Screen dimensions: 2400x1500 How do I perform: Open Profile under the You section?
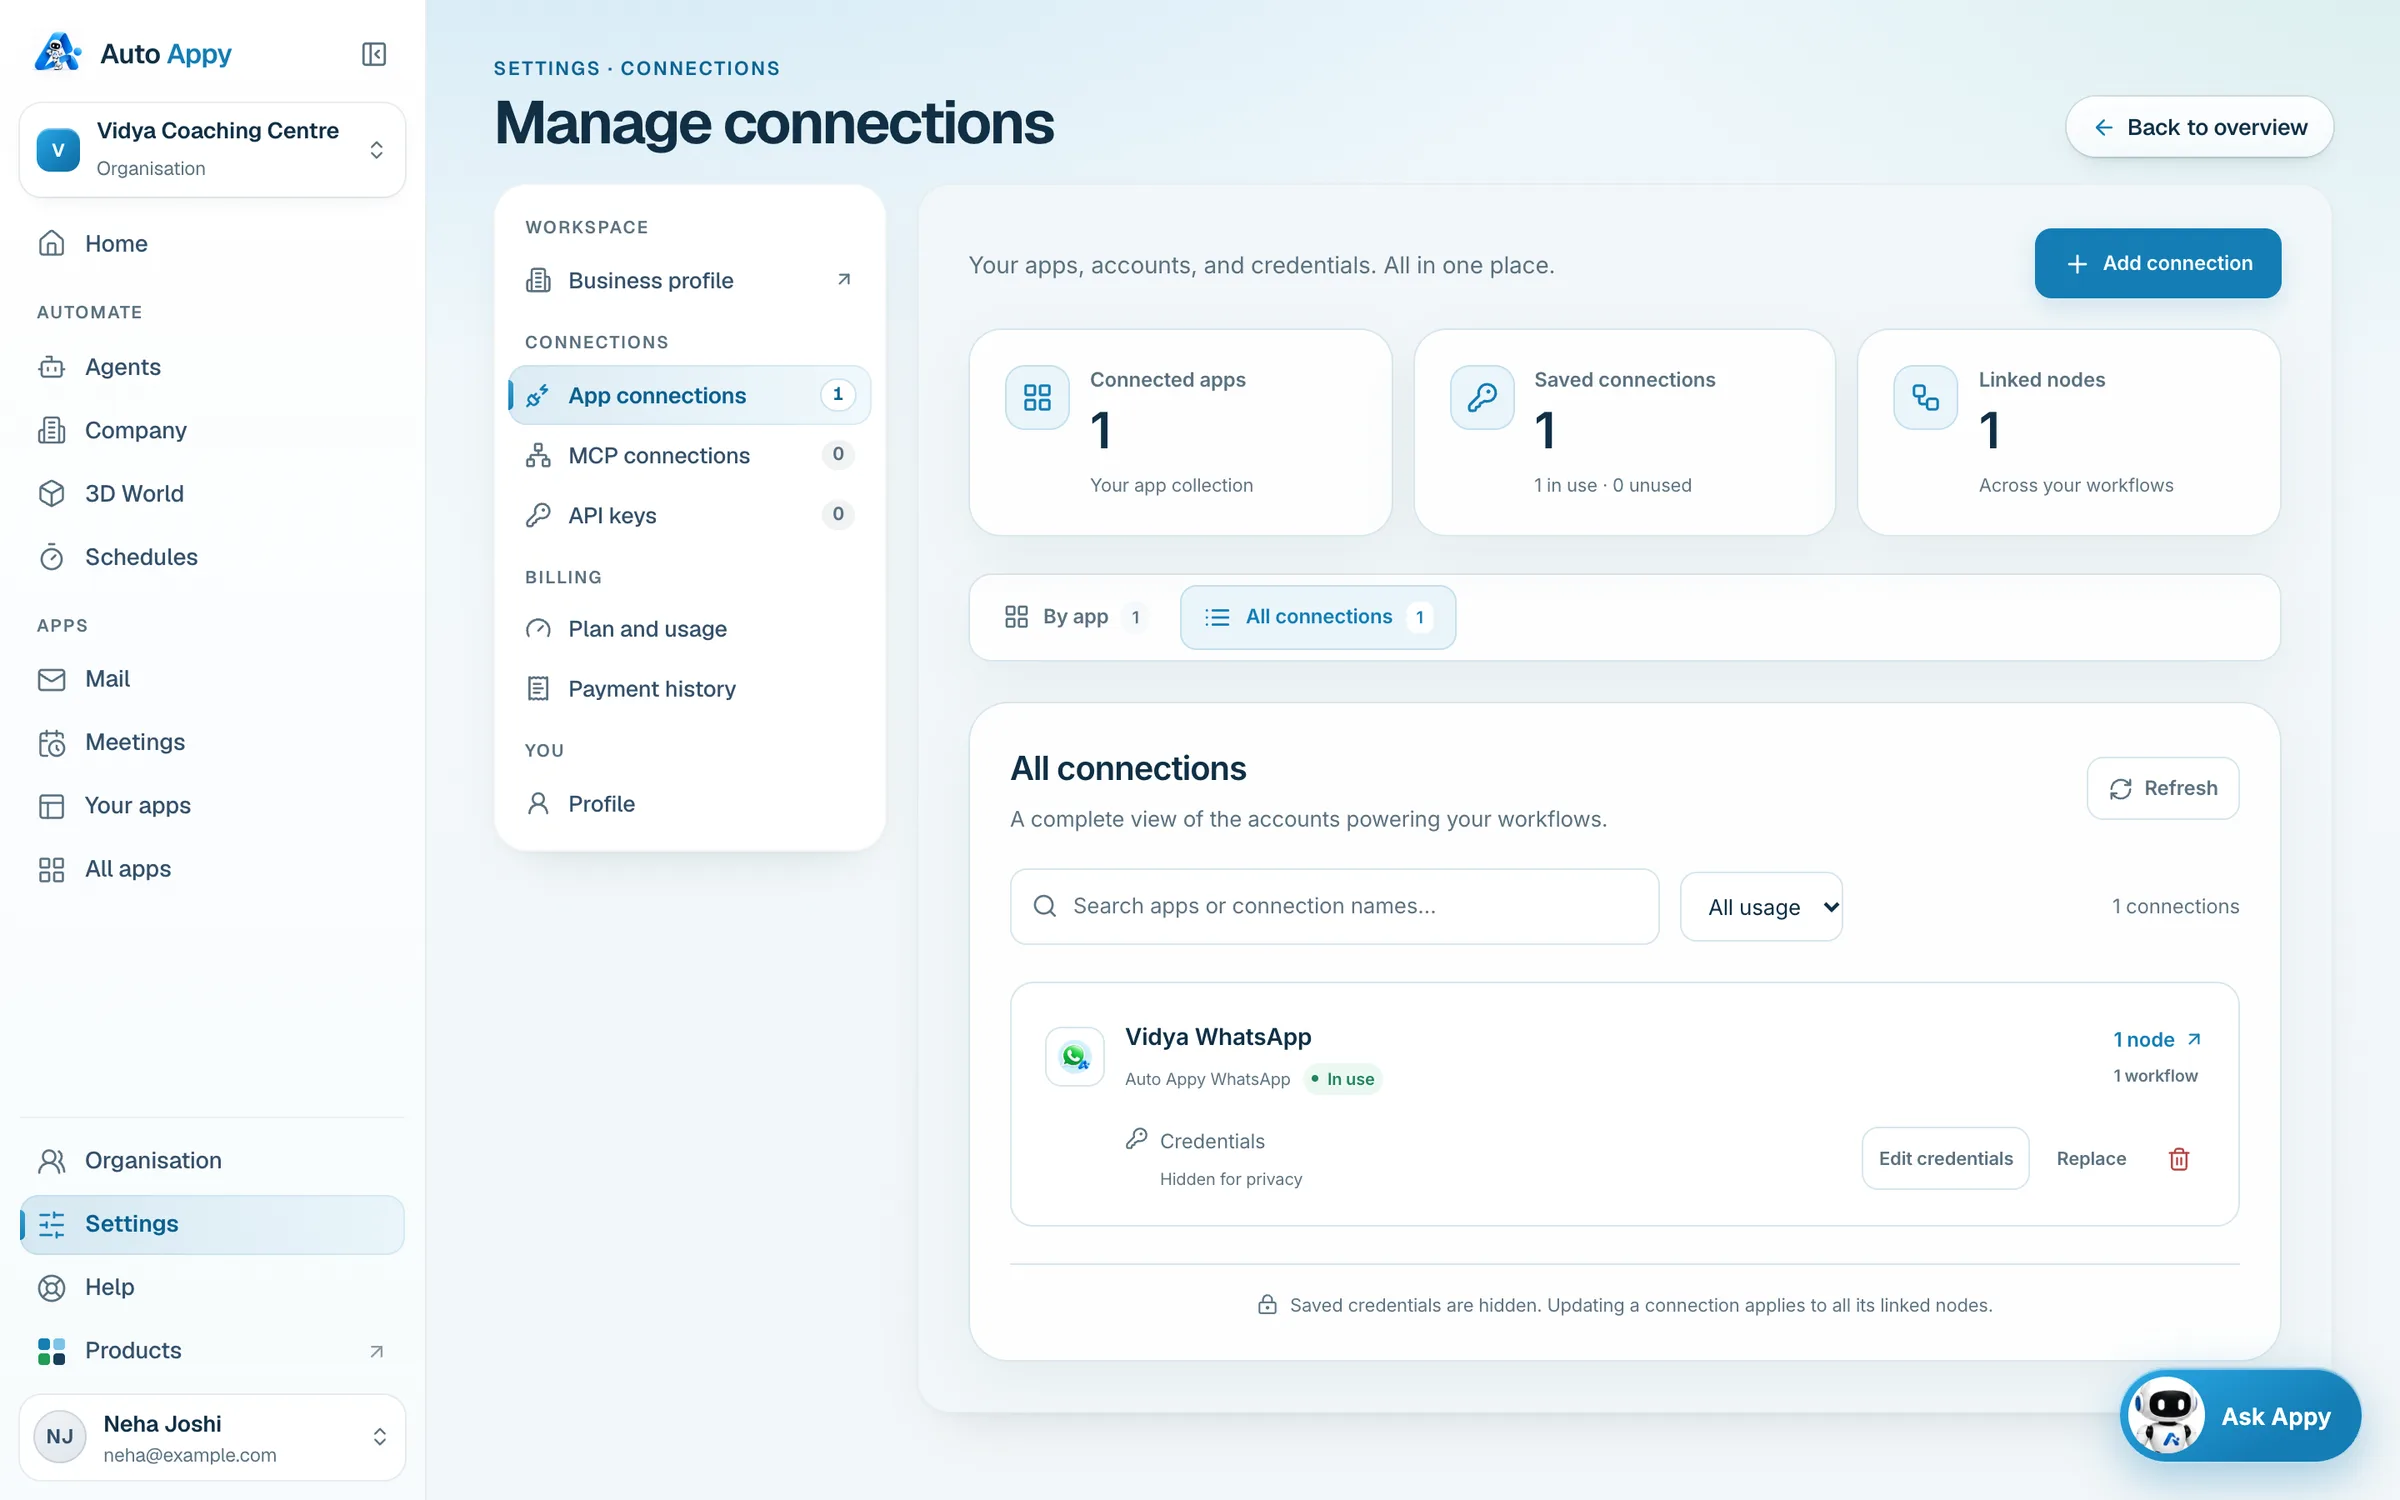pyautogui.click(x=690, y=804)
